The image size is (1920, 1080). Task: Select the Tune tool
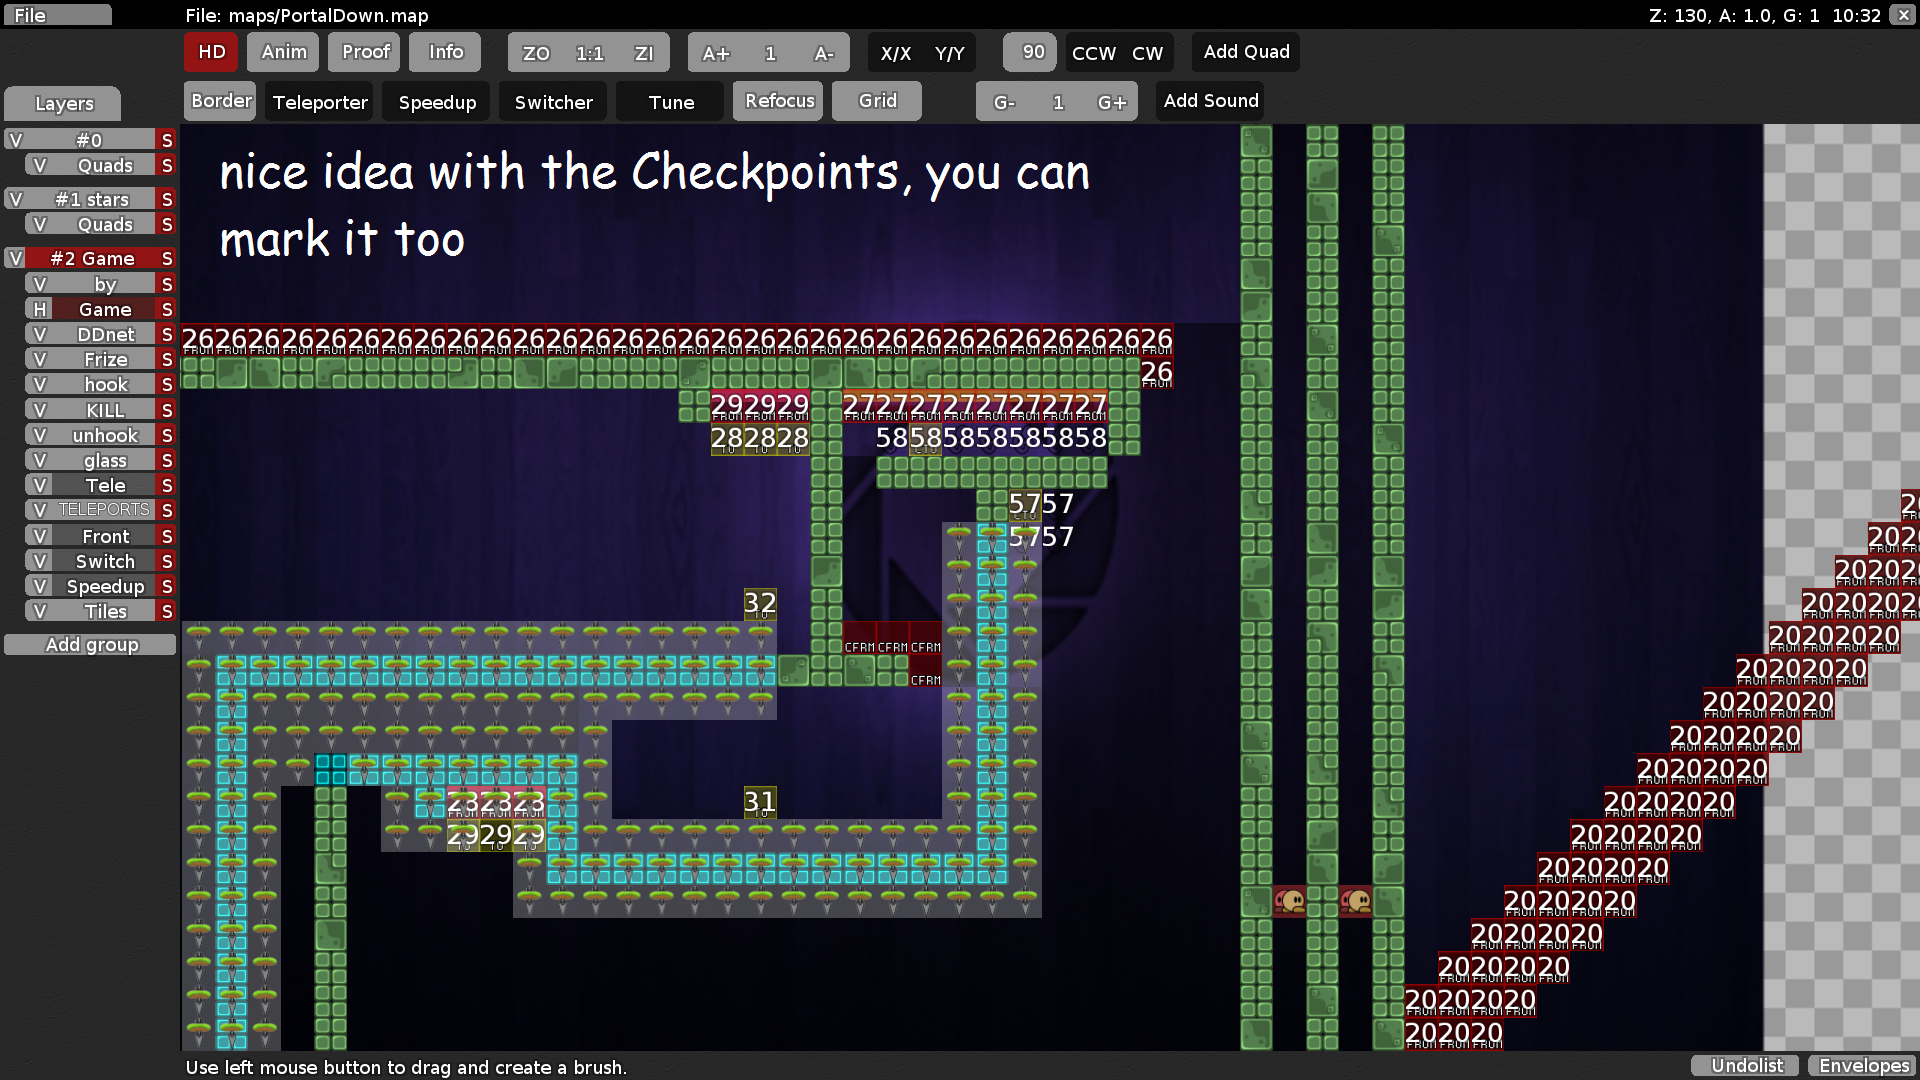(669, 101)
